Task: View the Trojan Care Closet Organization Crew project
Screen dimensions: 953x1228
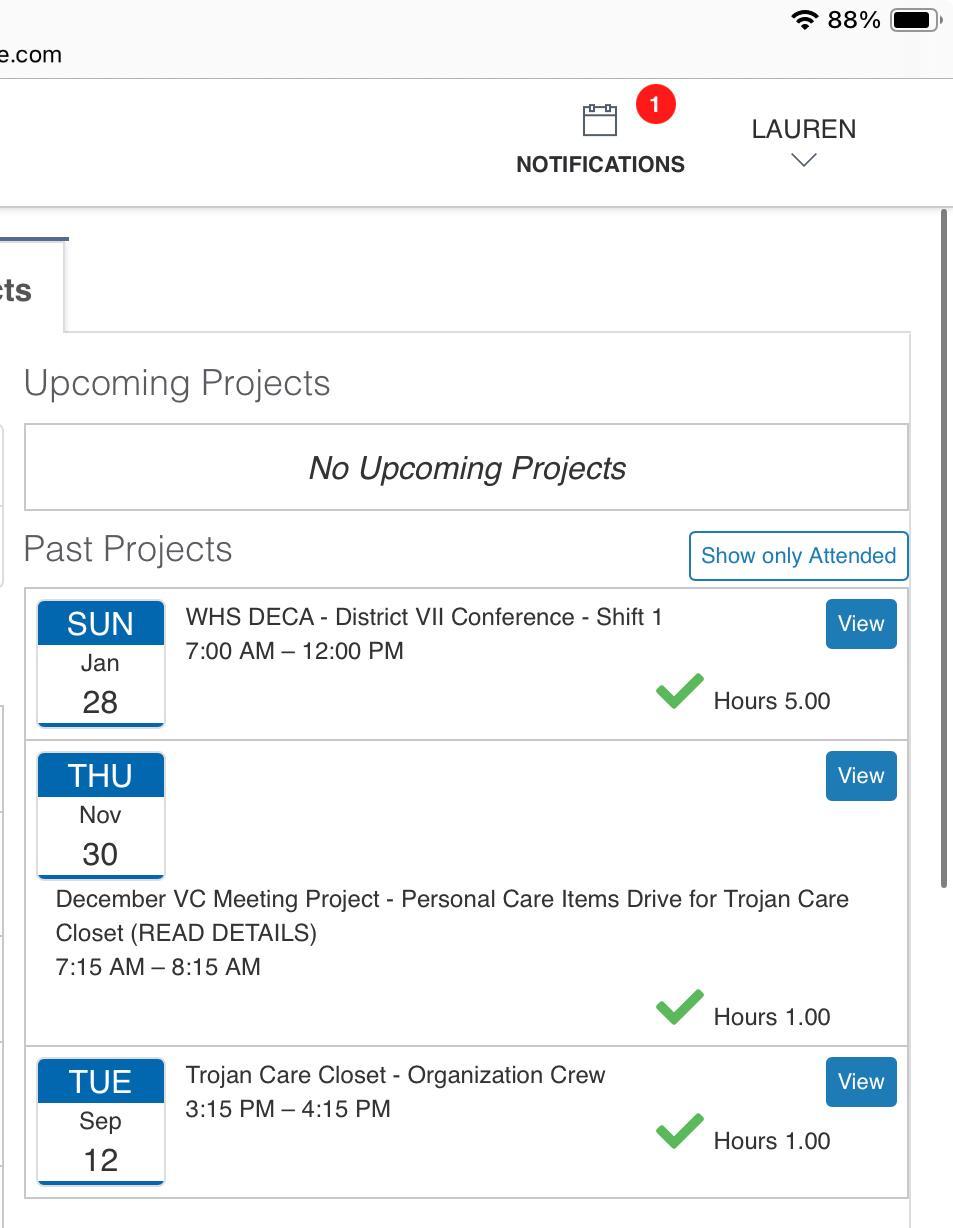Action: 860,1082
